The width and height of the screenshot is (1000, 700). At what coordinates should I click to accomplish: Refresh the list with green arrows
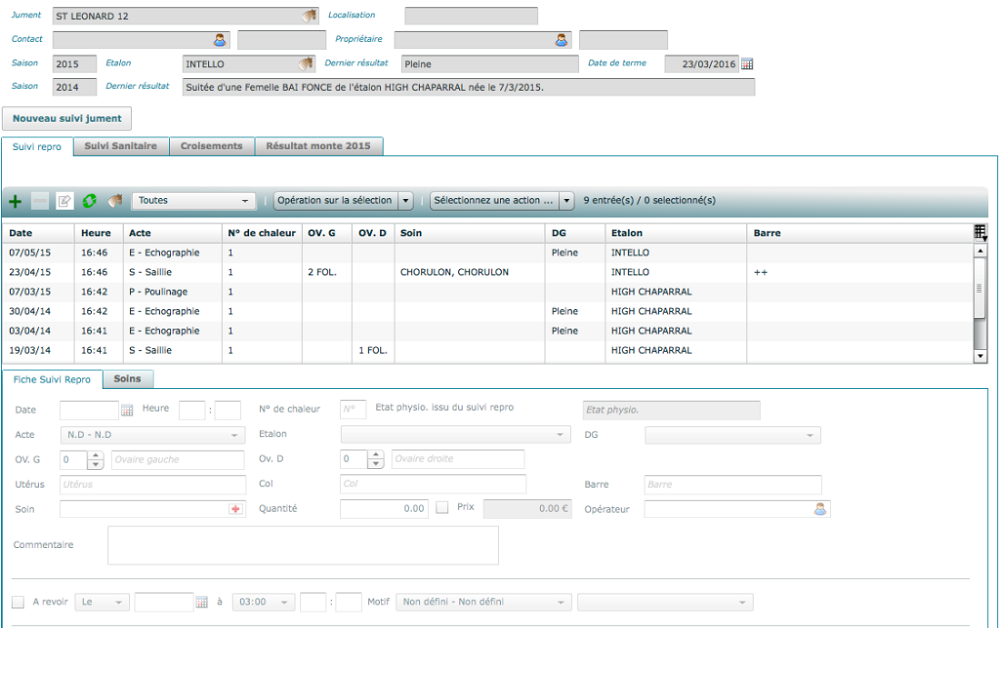click(x=89, y=201)
